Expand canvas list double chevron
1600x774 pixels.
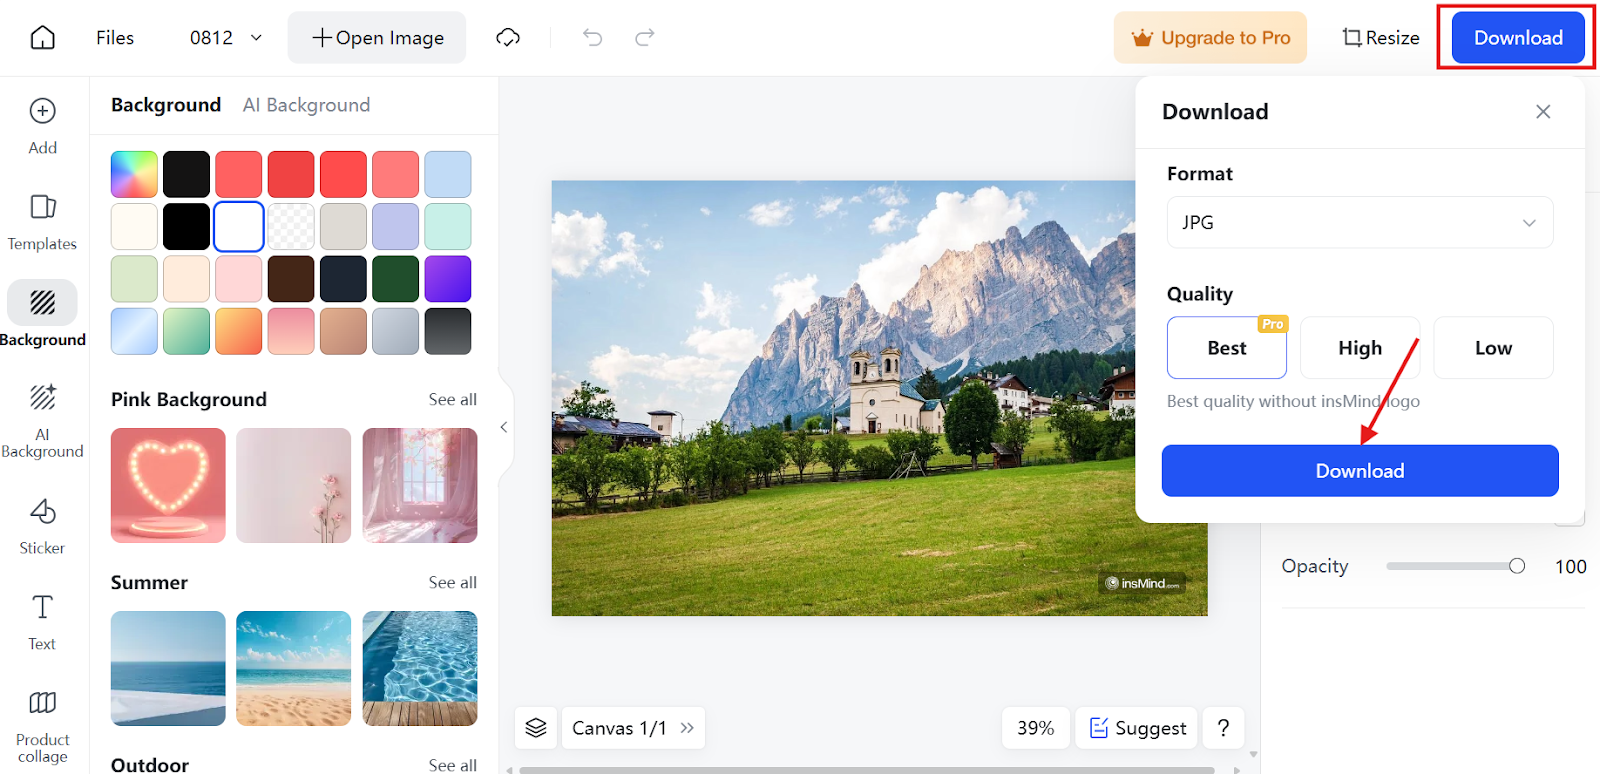687,728
